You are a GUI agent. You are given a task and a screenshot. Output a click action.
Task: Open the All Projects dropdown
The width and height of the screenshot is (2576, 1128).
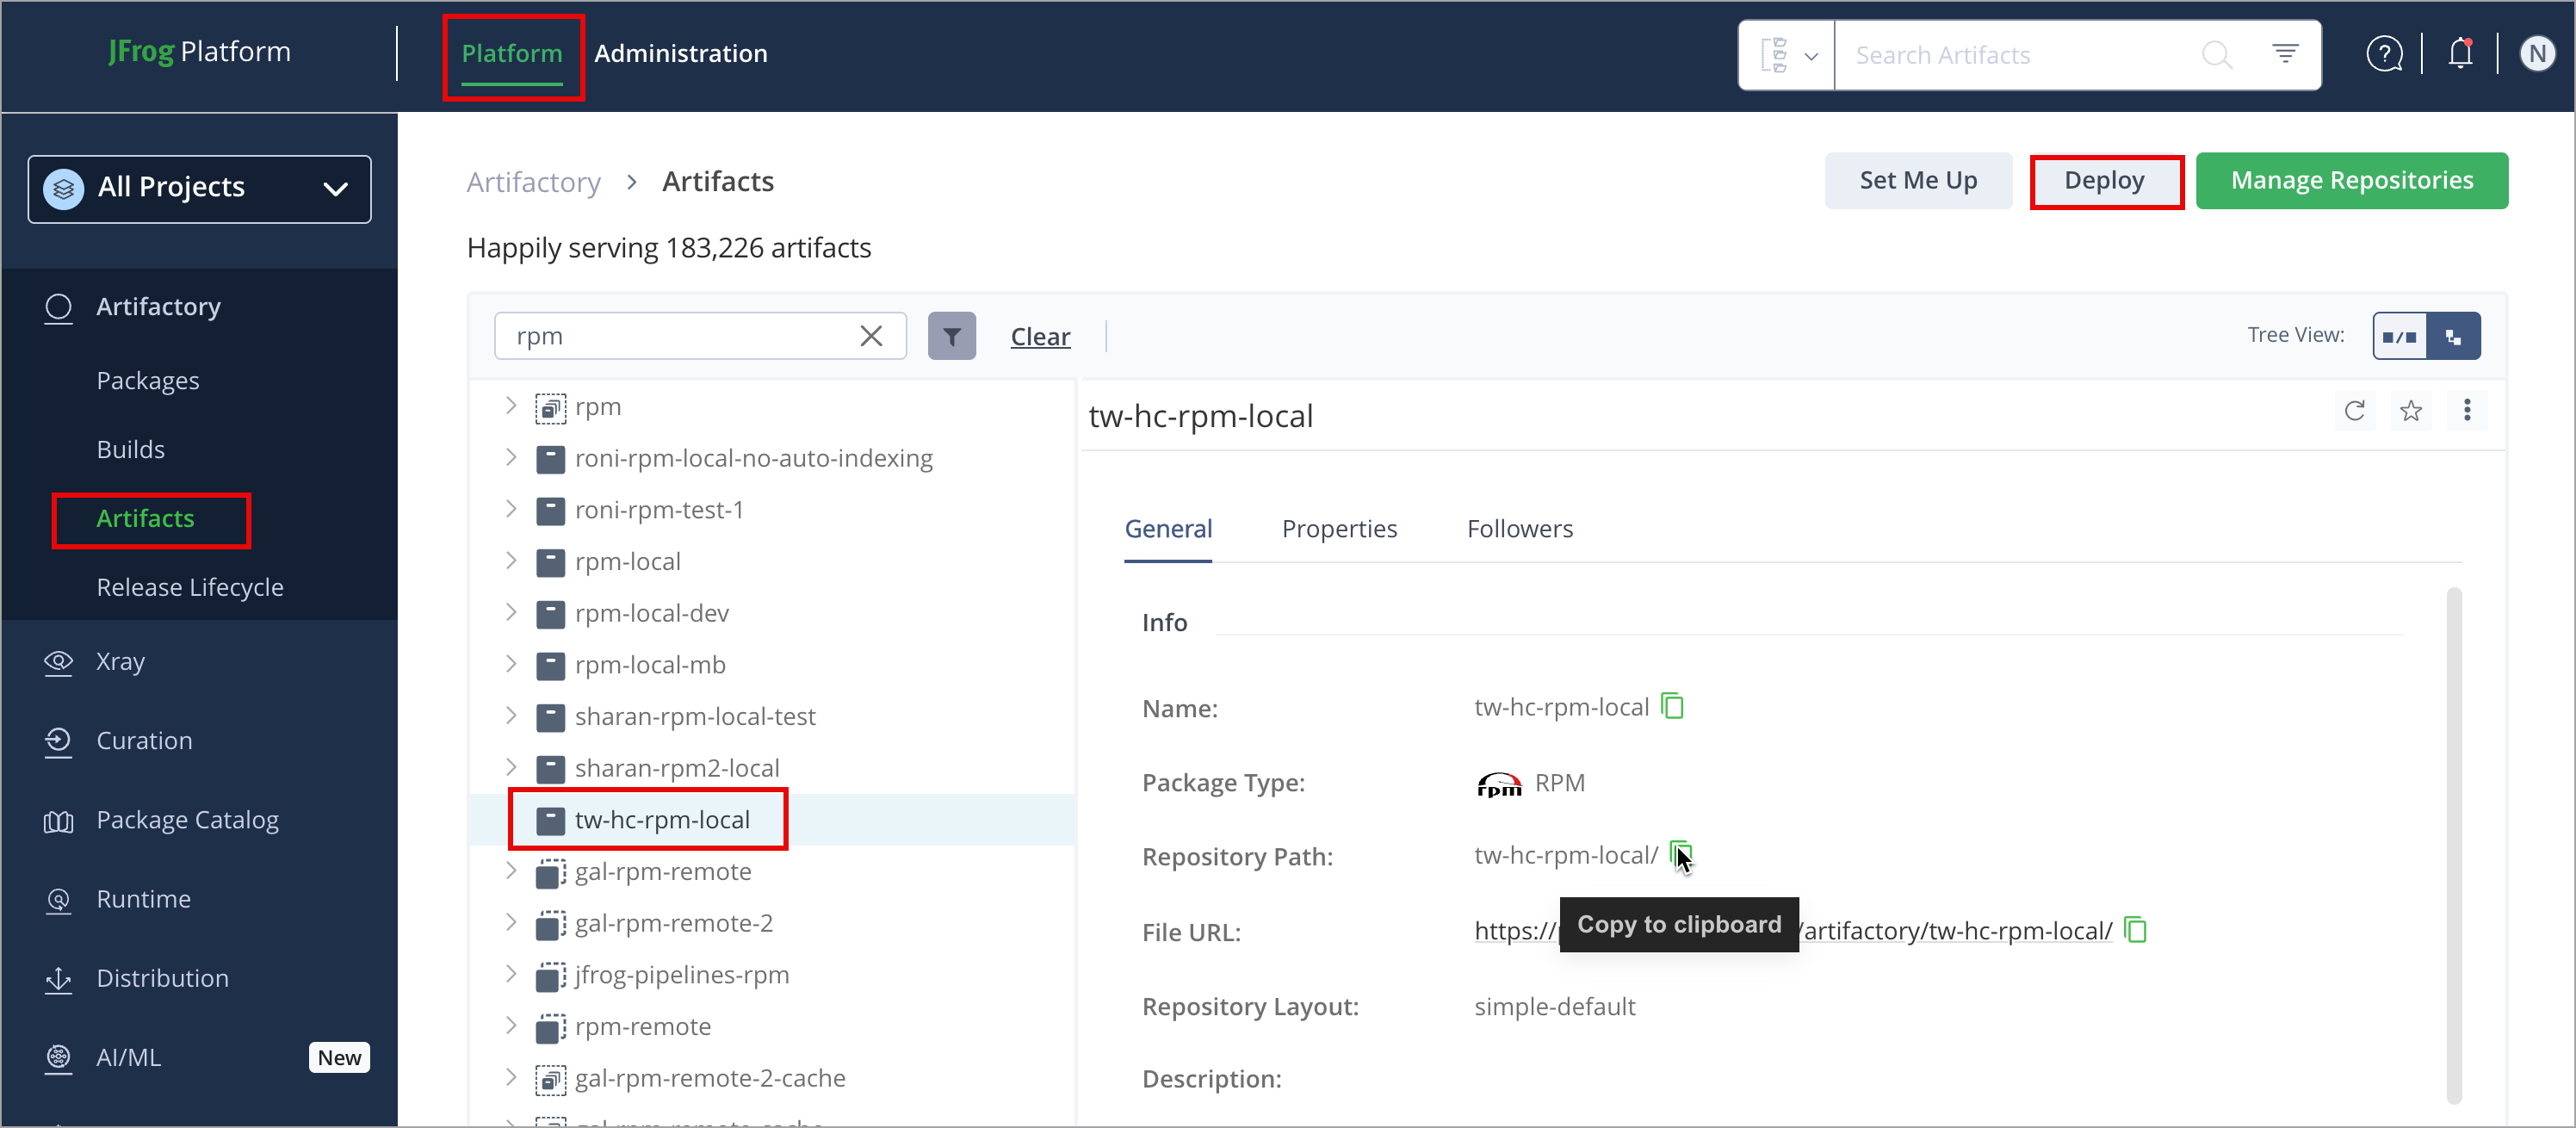[x=199, y=188]
